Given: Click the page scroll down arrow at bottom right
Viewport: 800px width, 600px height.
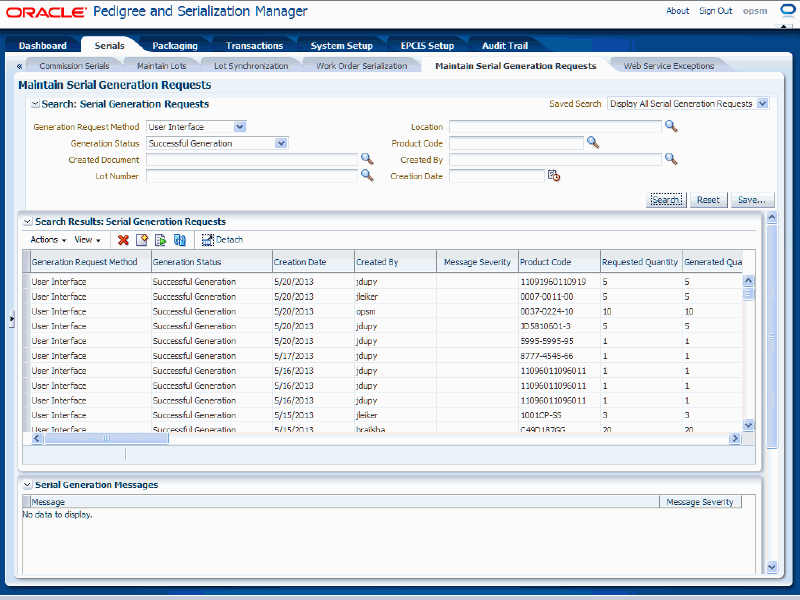Looking at the screenshot, I should [x=772, y=567].
